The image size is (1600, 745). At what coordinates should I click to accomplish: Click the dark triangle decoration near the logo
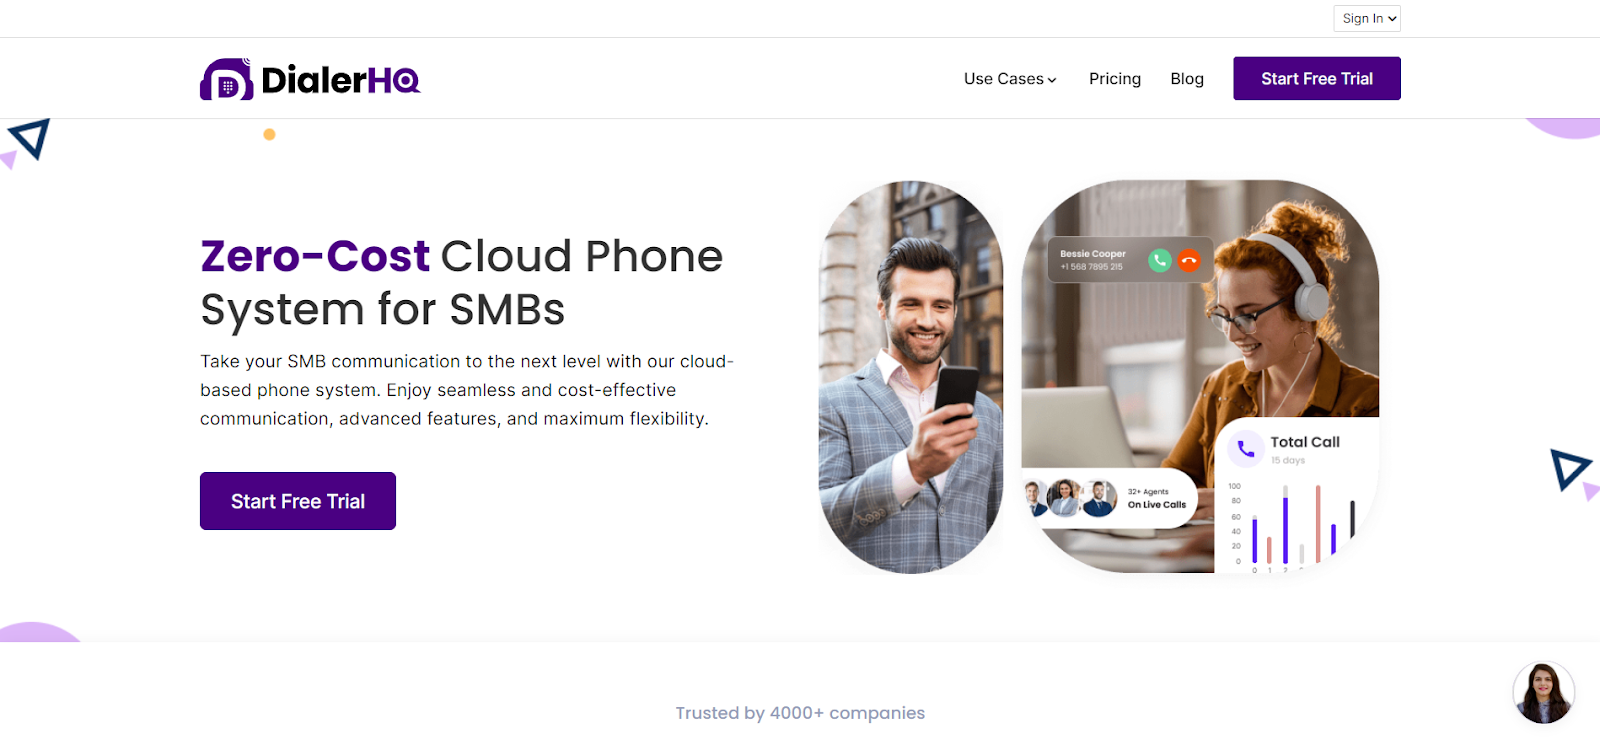(x=30, y=139)
